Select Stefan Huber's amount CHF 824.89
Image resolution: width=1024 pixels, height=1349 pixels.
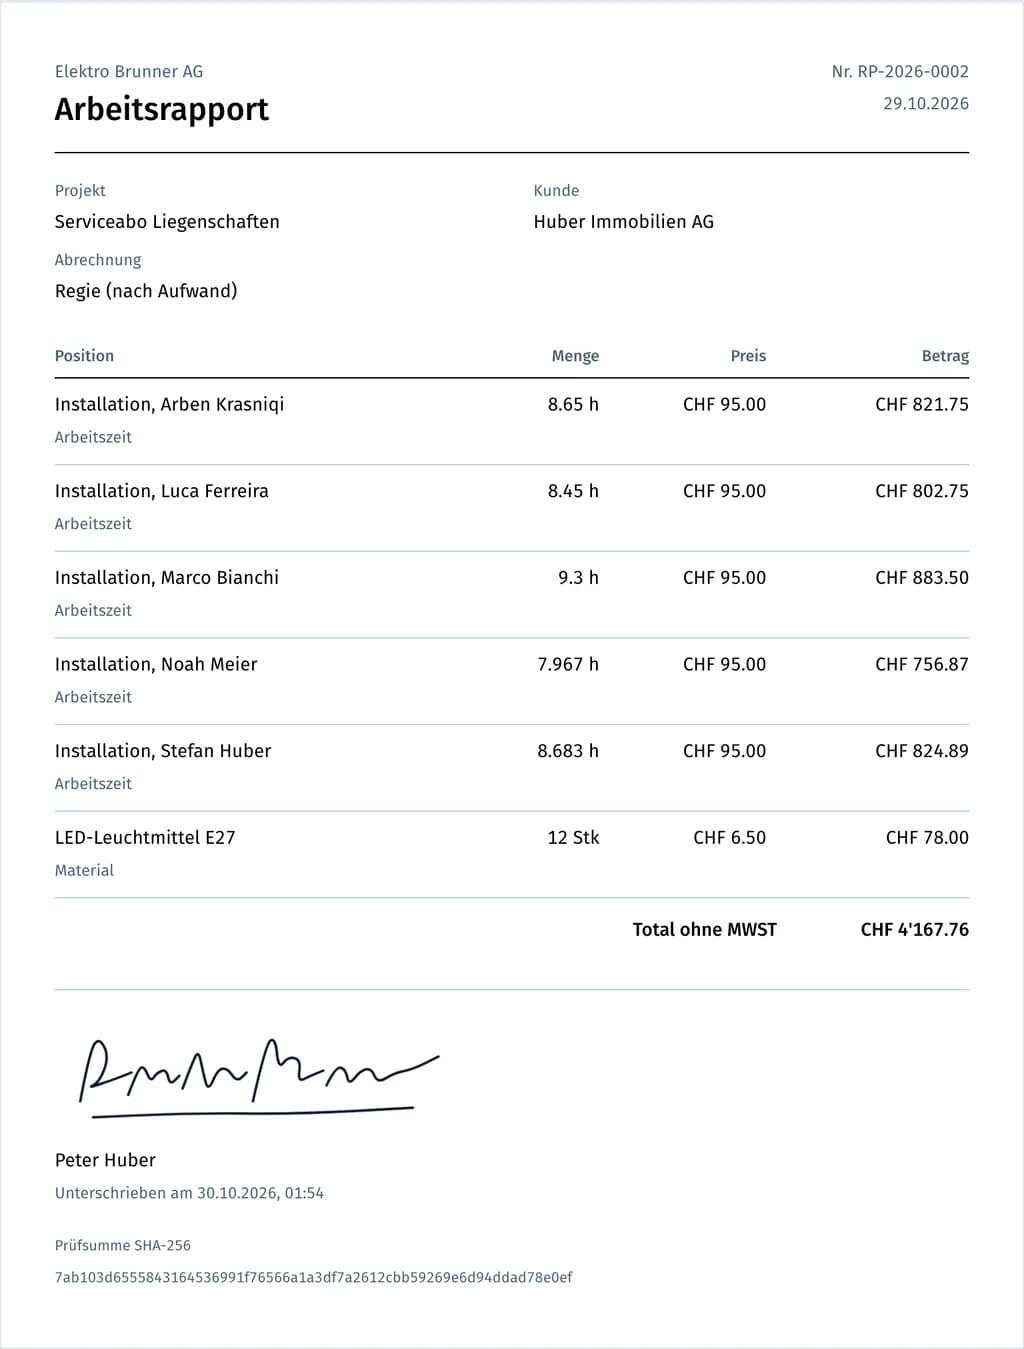click(922, 751)
